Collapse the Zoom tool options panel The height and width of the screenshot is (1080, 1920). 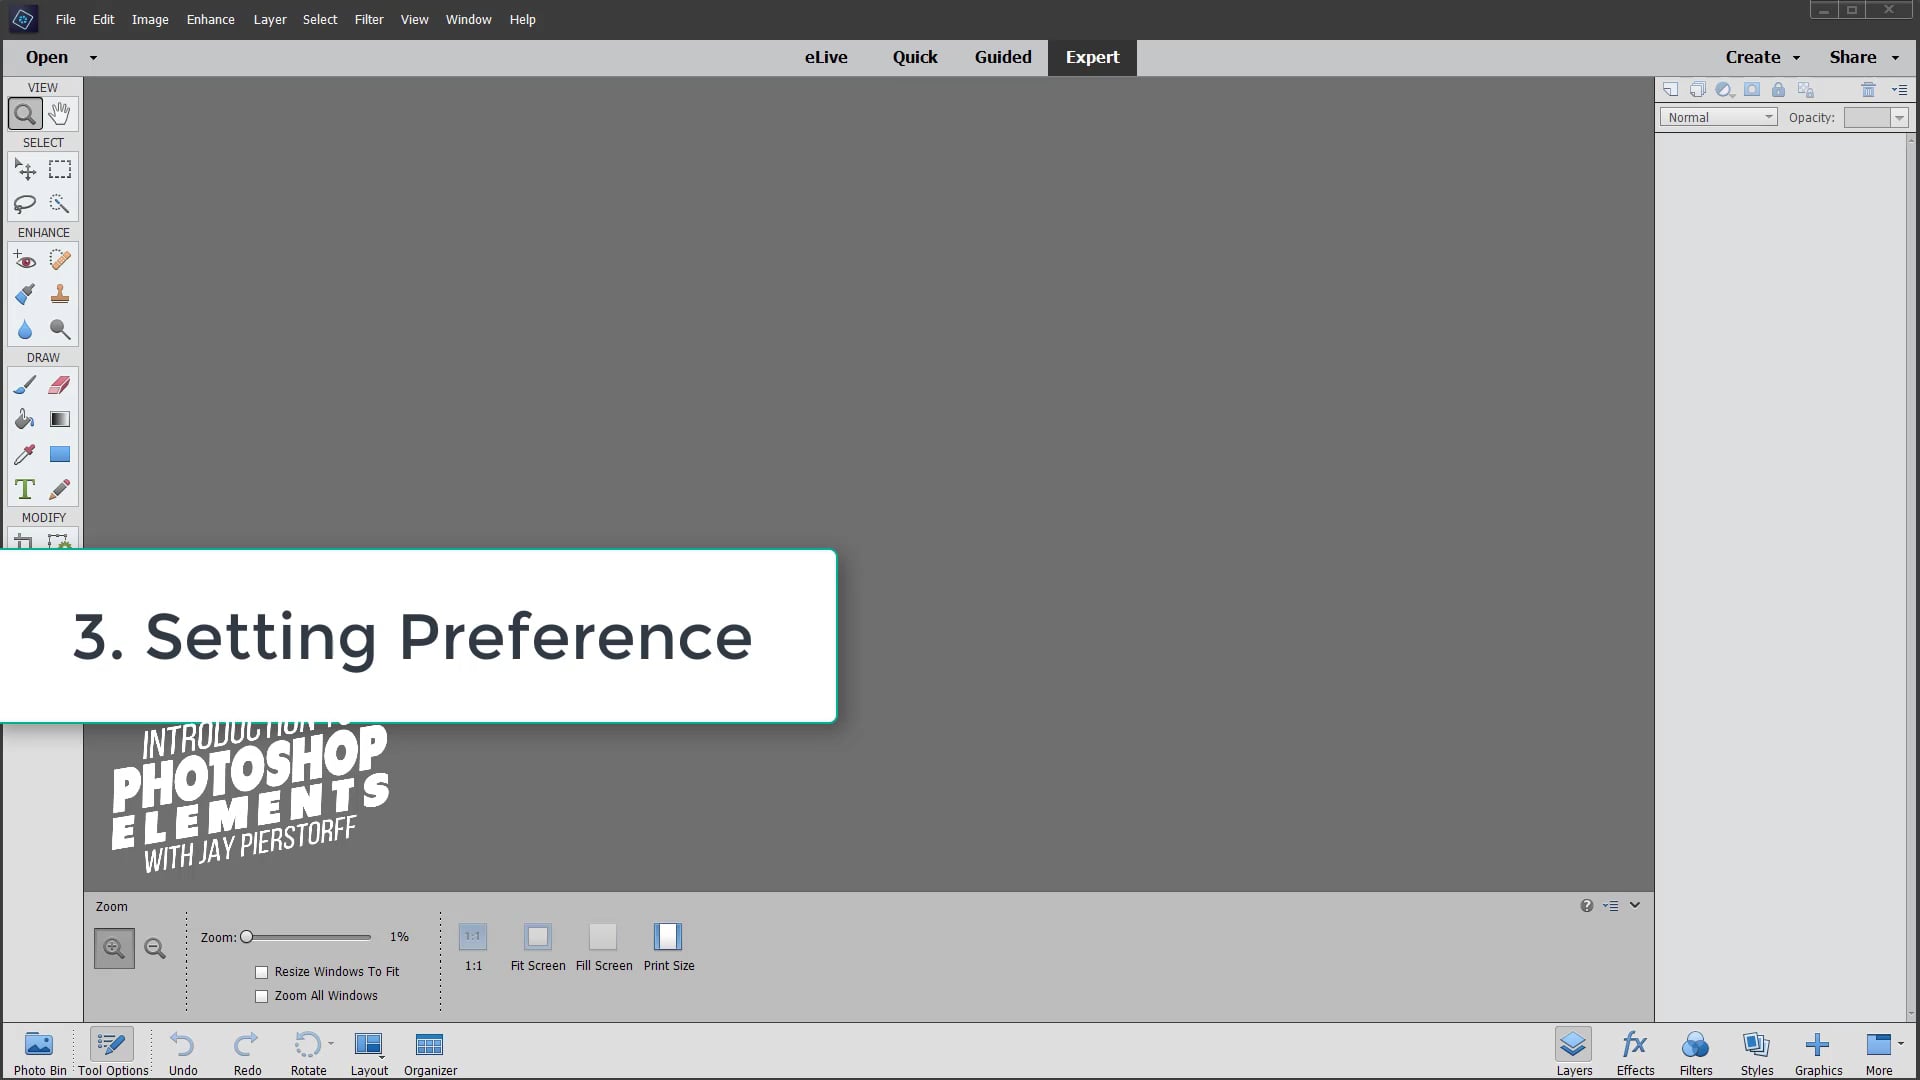click(x=1634, y=905)
